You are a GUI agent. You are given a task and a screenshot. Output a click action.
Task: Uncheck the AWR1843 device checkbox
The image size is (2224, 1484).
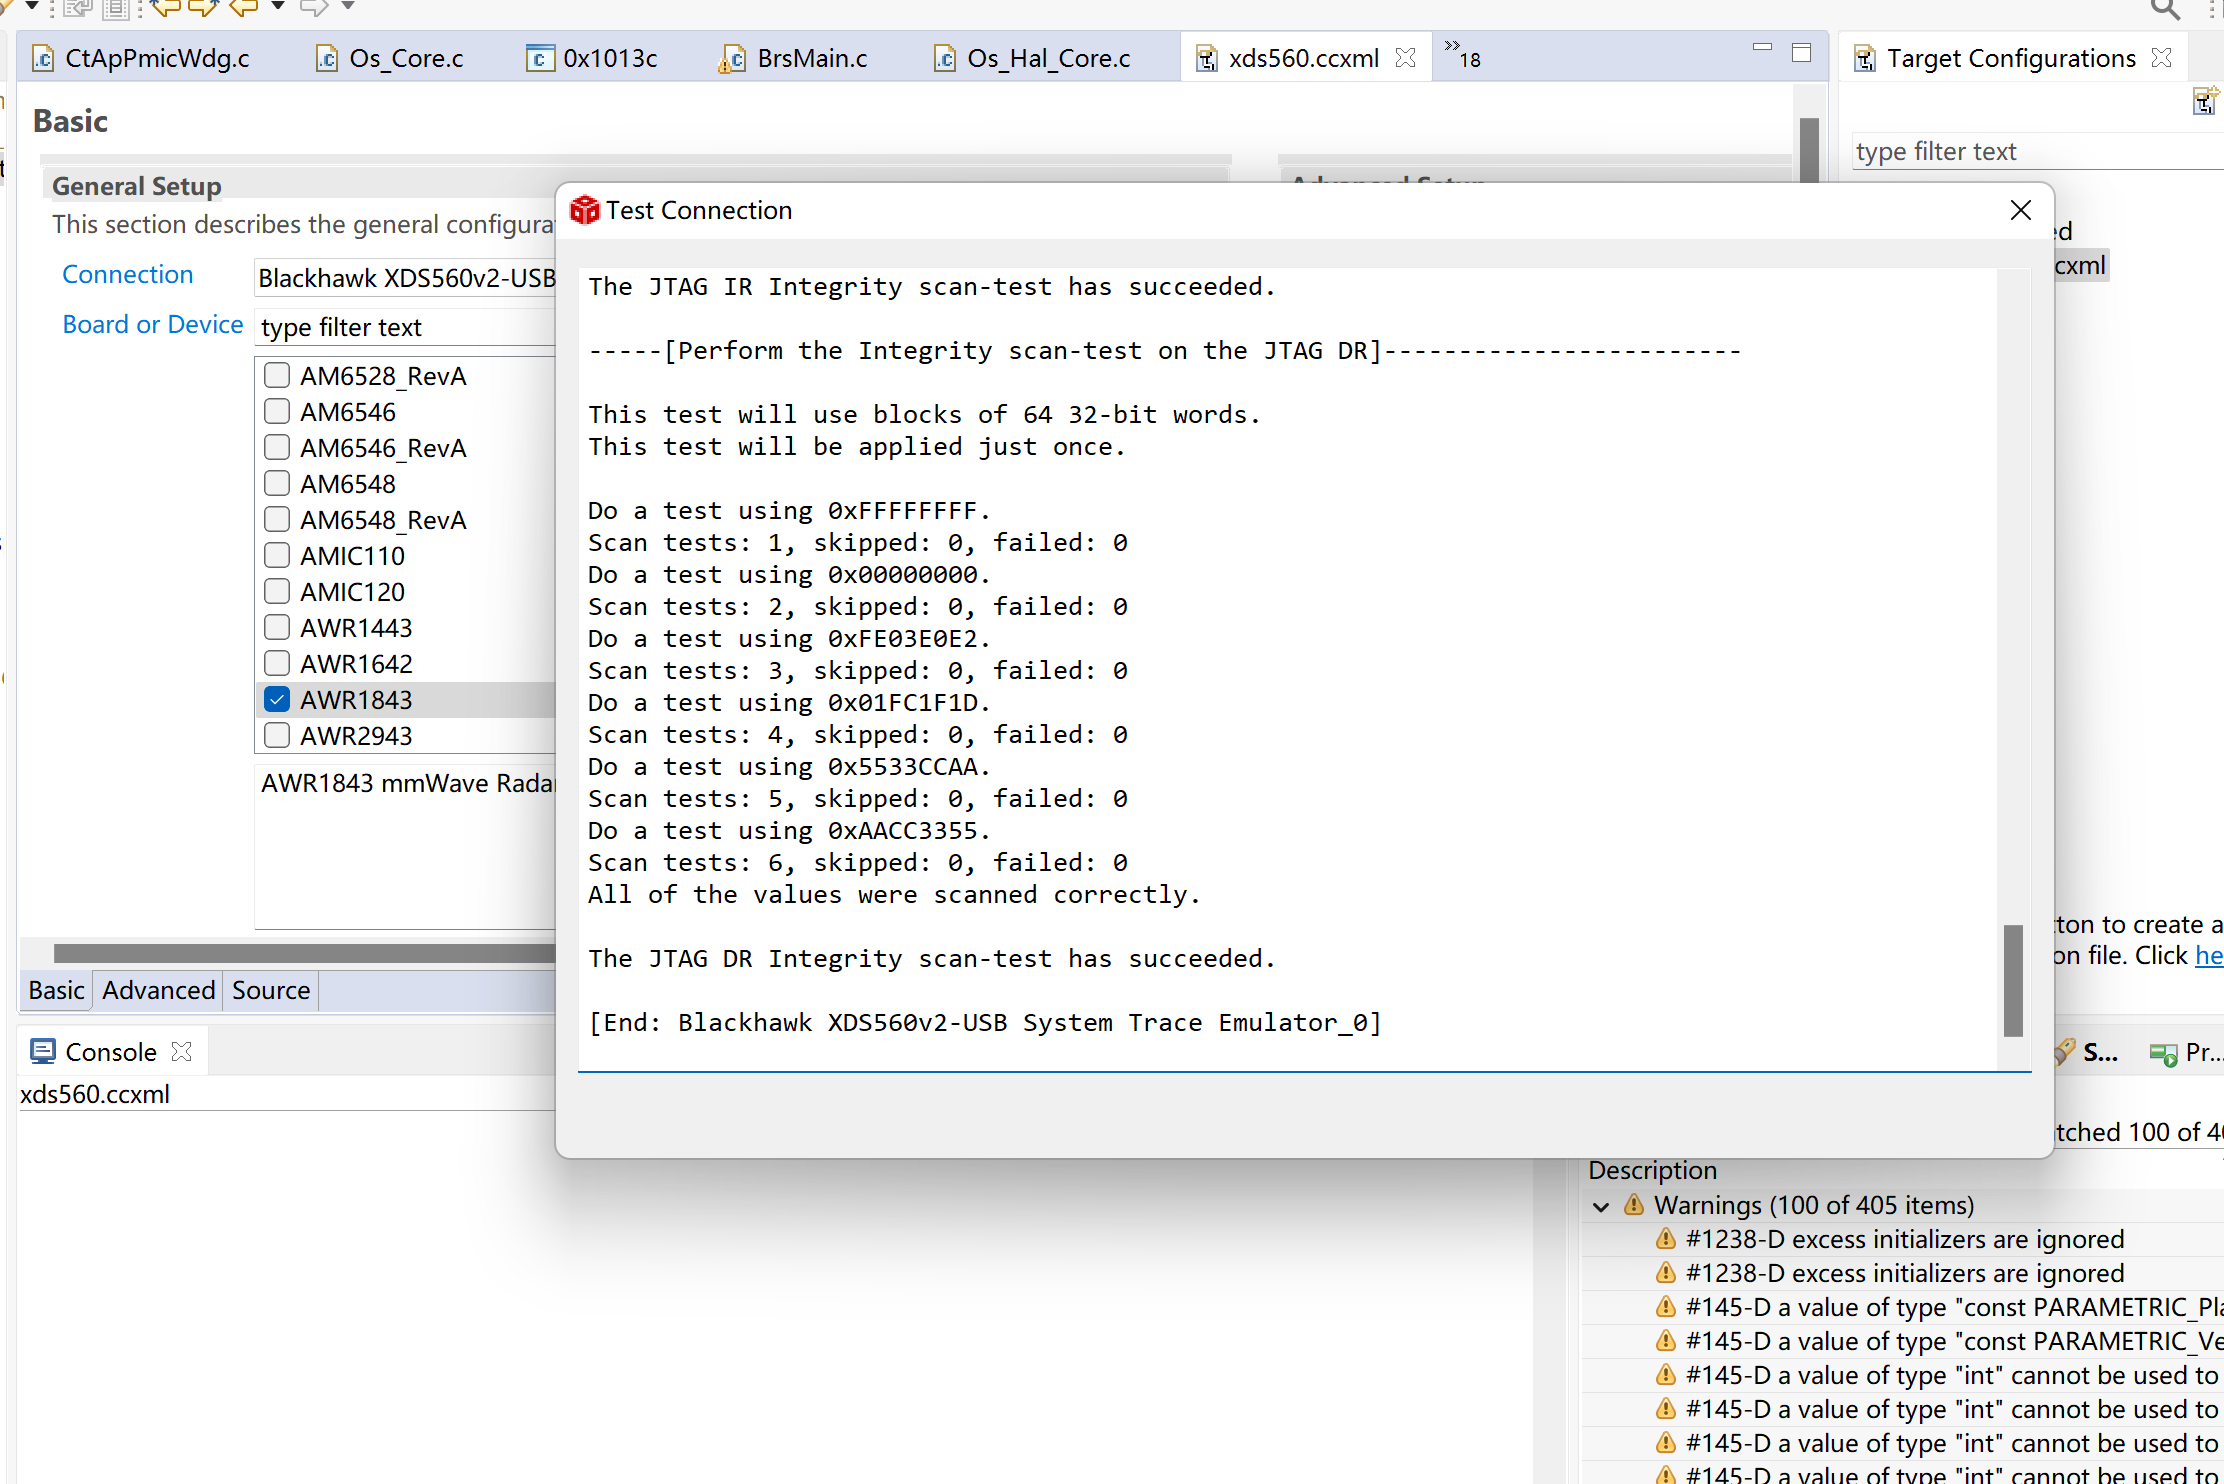click(276, 698)
